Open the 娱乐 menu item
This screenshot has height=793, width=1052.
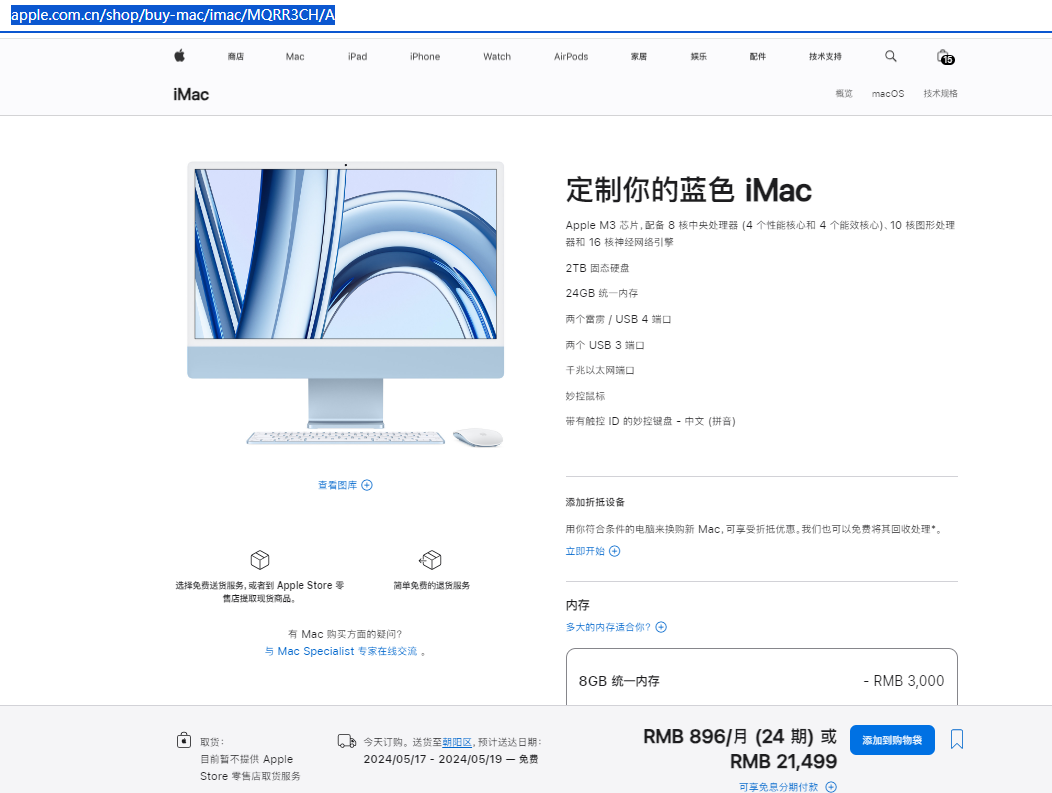698,56
